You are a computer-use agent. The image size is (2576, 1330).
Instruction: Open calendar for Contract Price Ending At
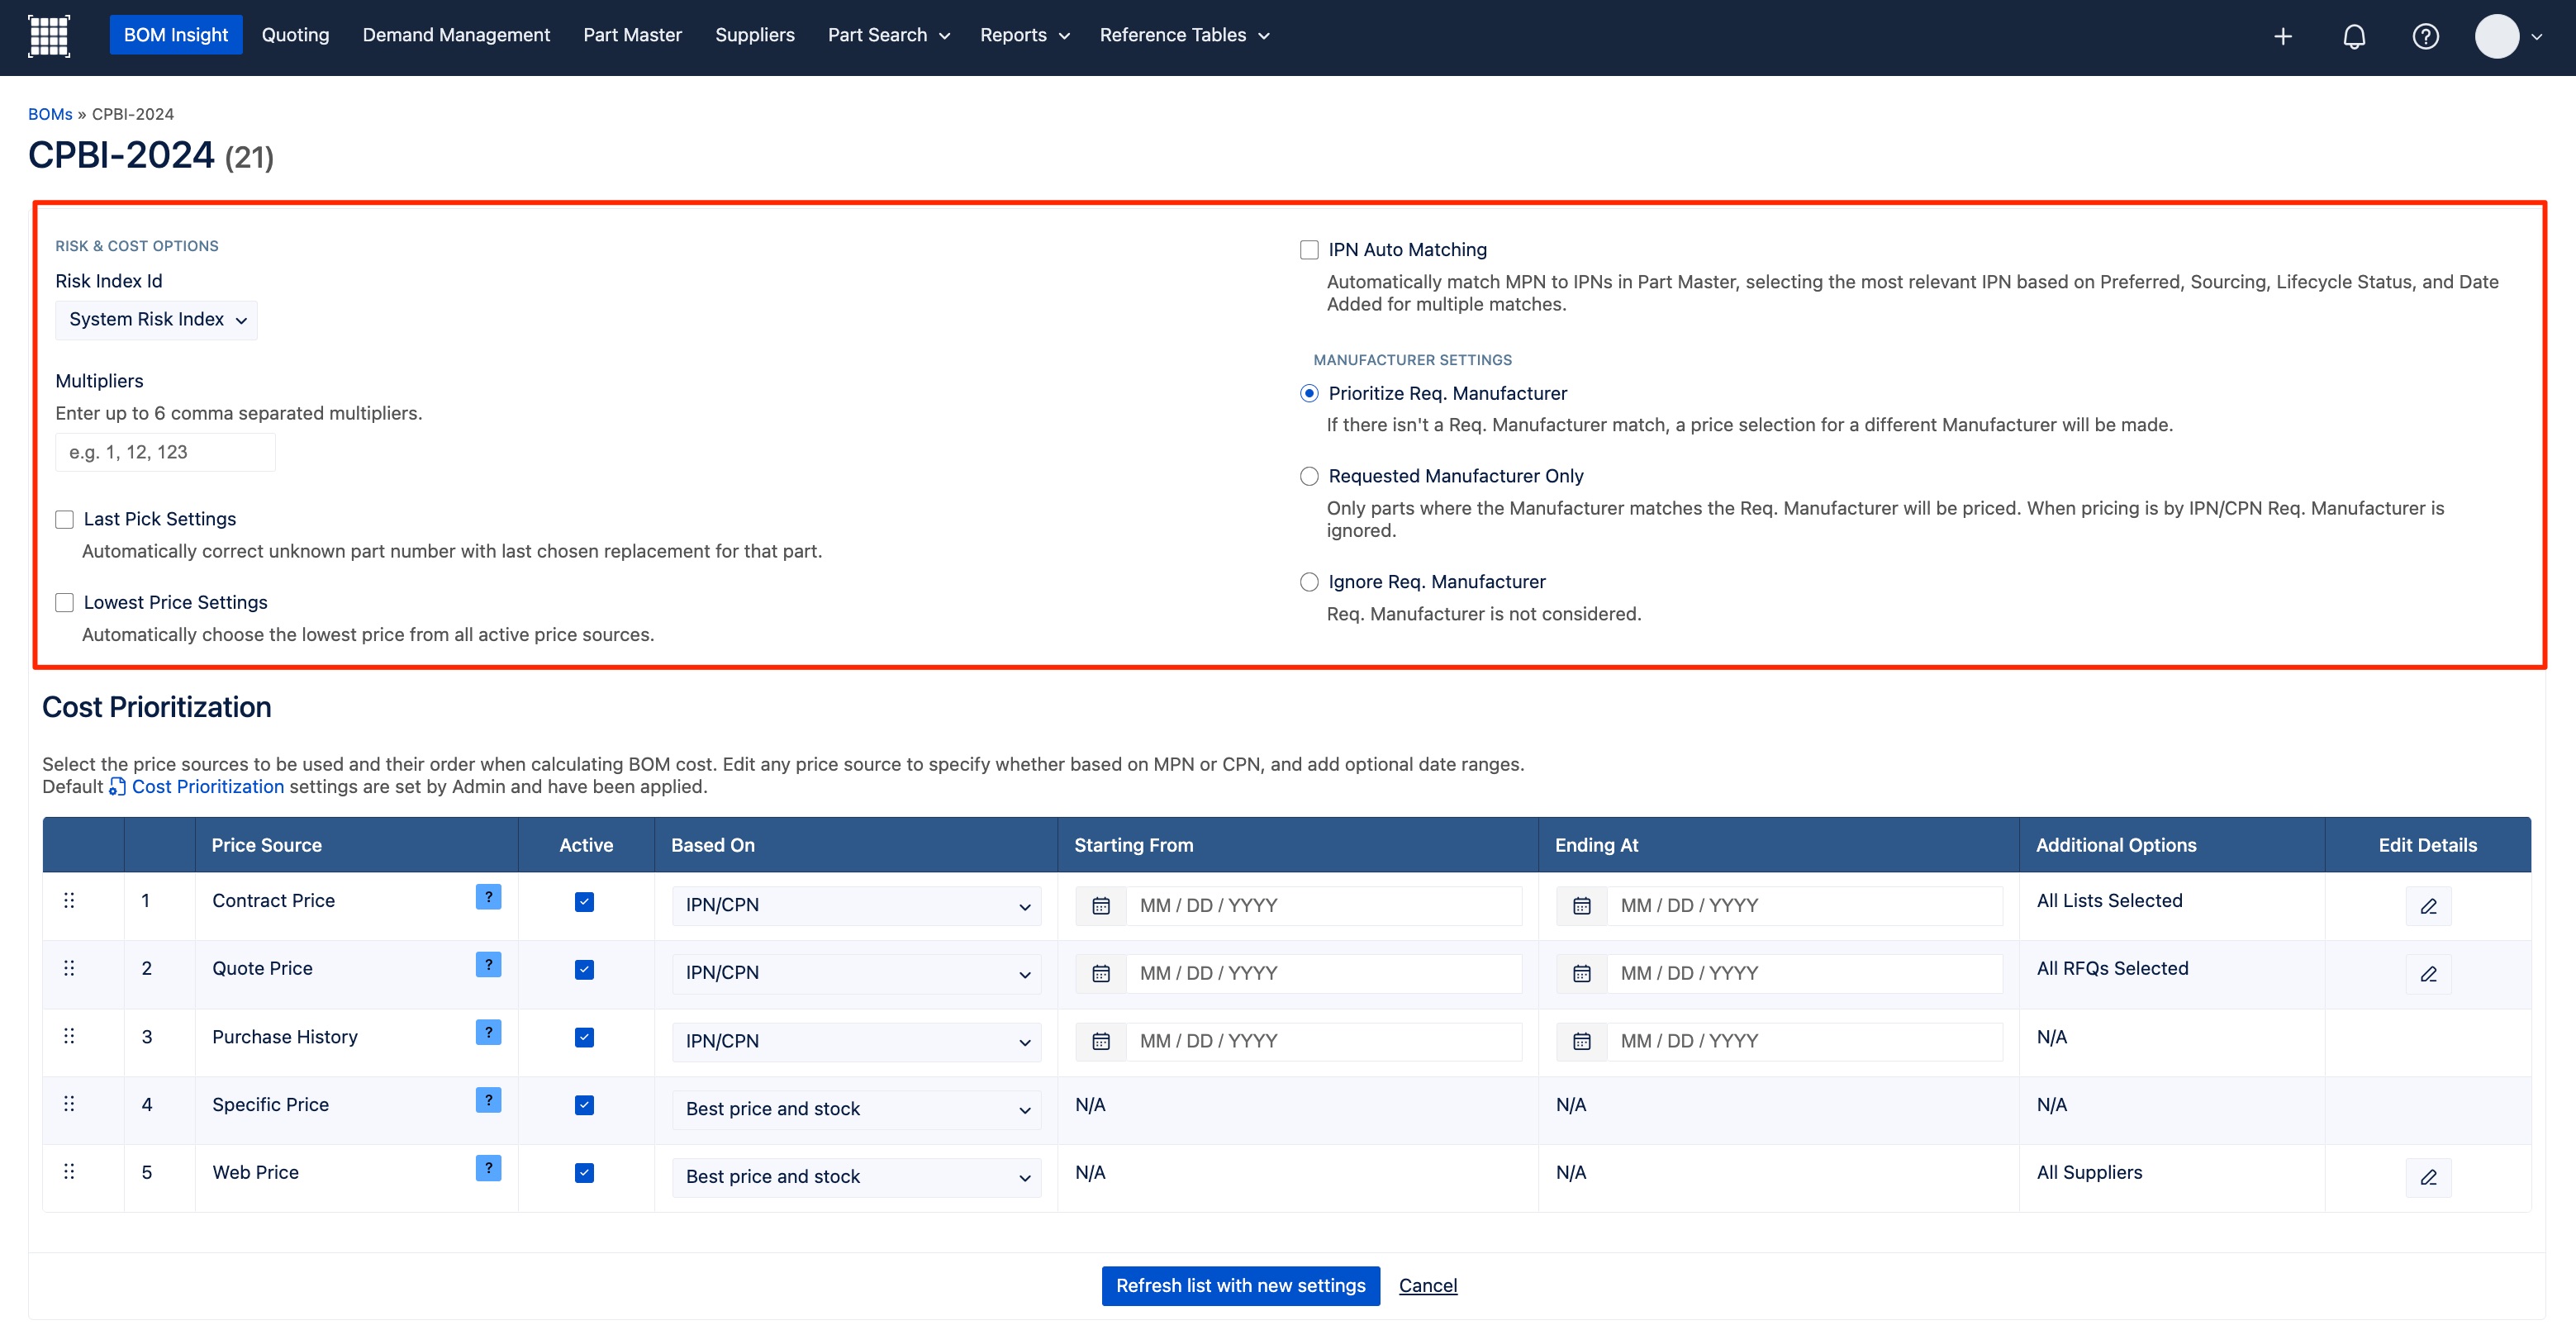click(1582, 906)
